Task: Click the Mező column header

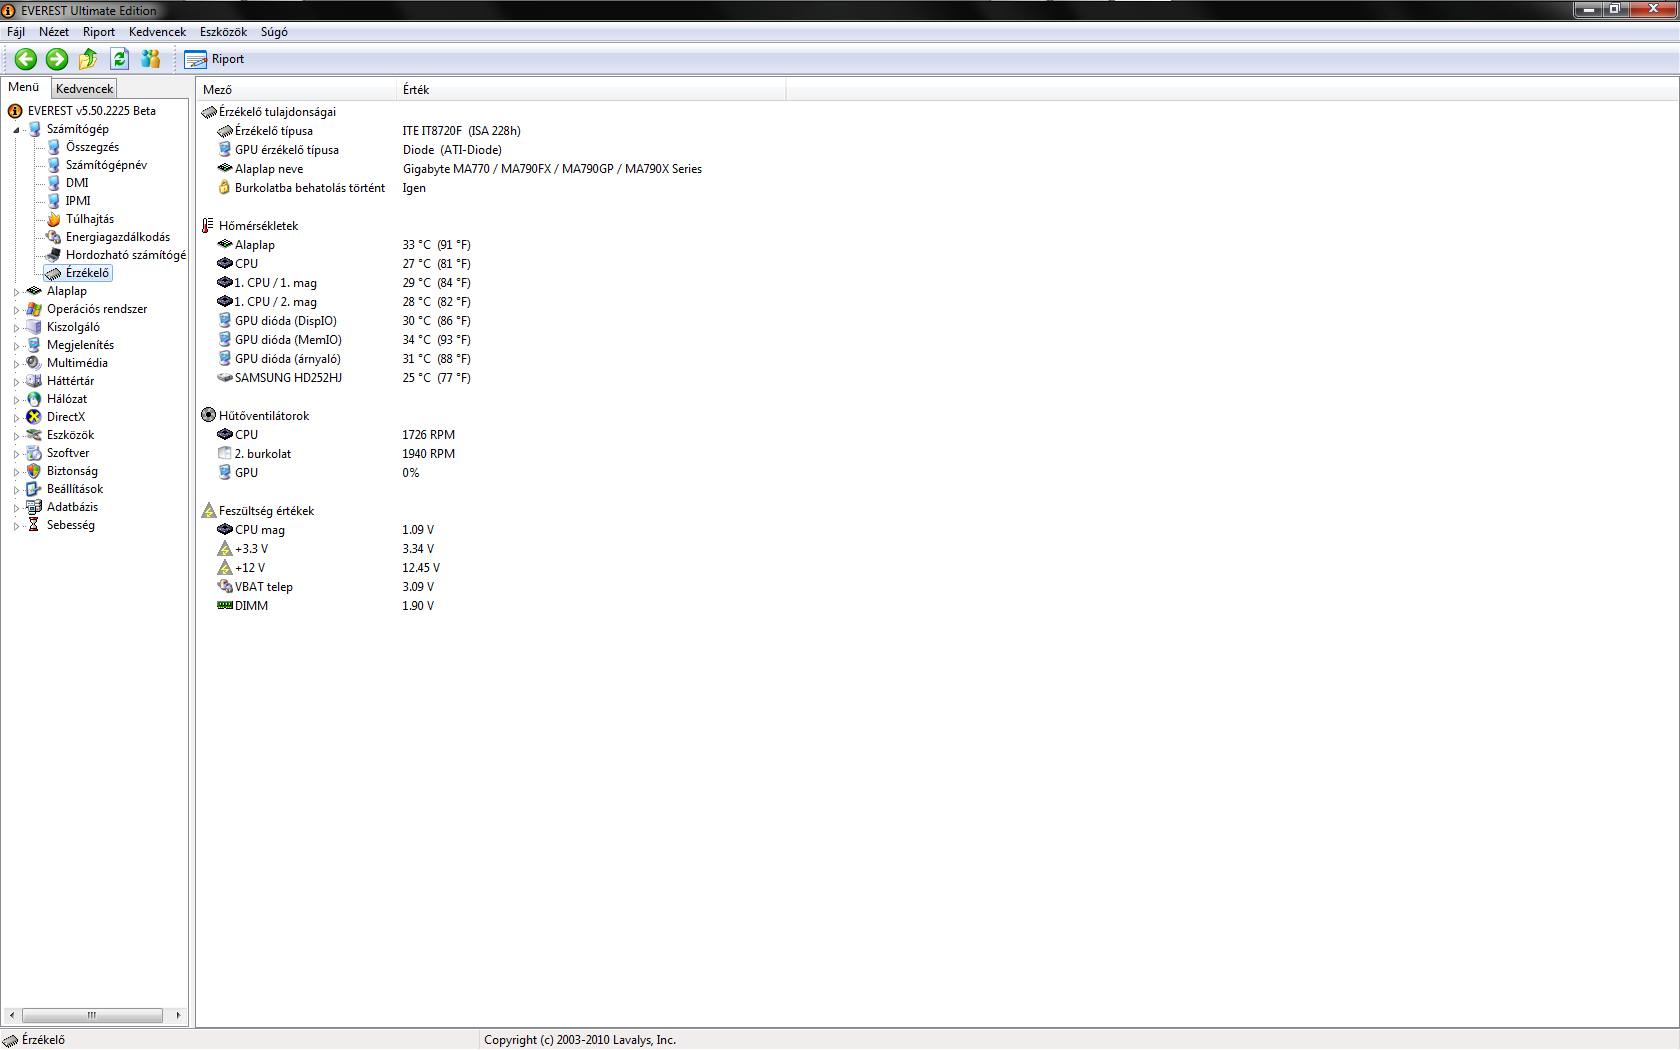Action: [x=296, y=90]
